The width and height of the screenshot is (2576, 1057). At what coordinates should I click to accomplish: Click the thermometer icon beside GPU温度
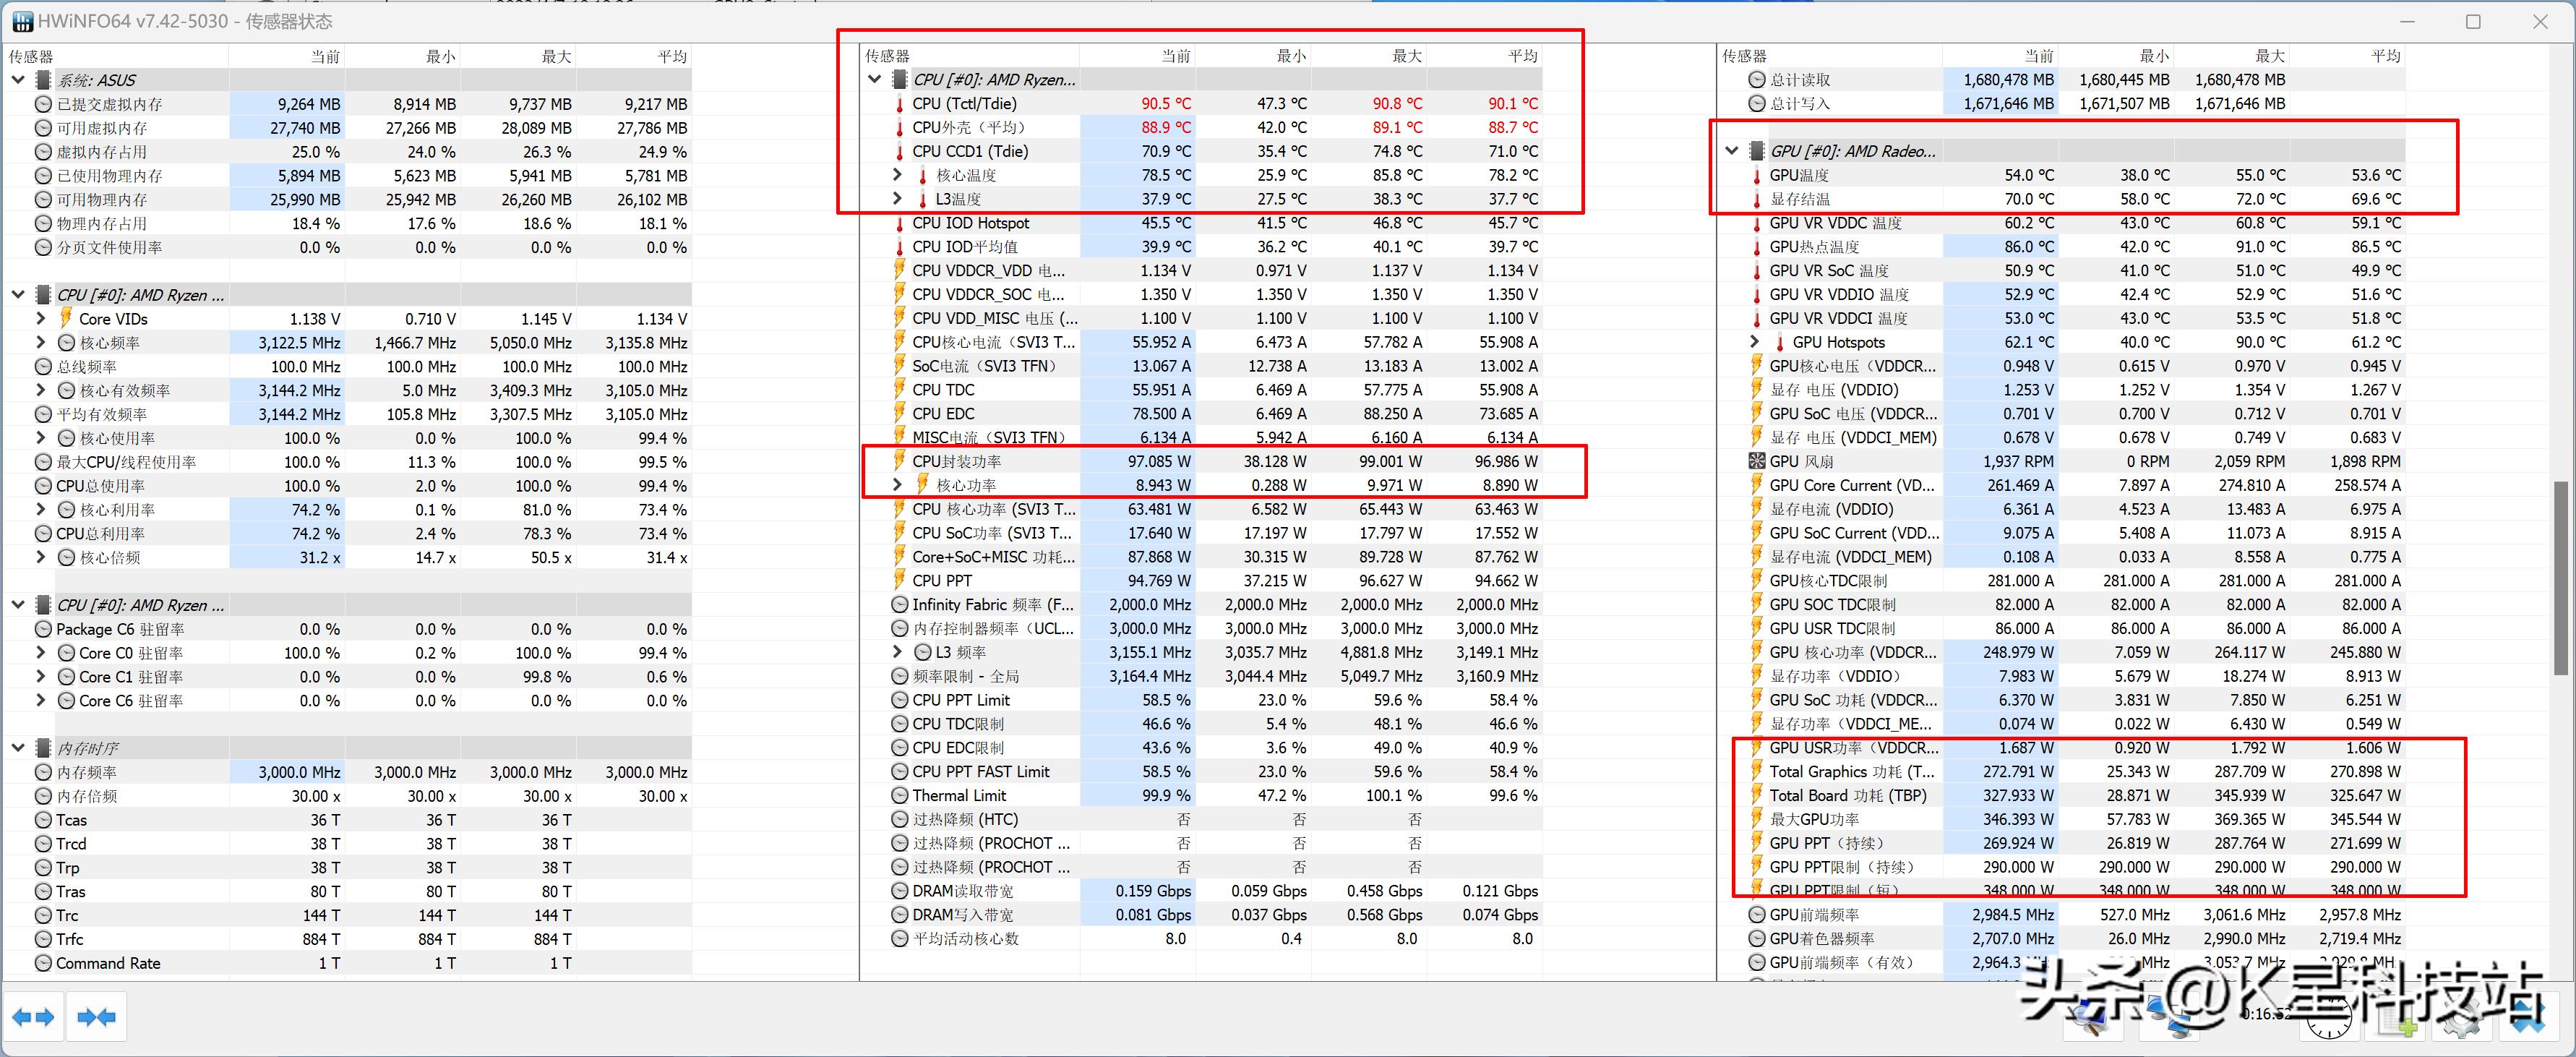click(x=1756, y=174)
